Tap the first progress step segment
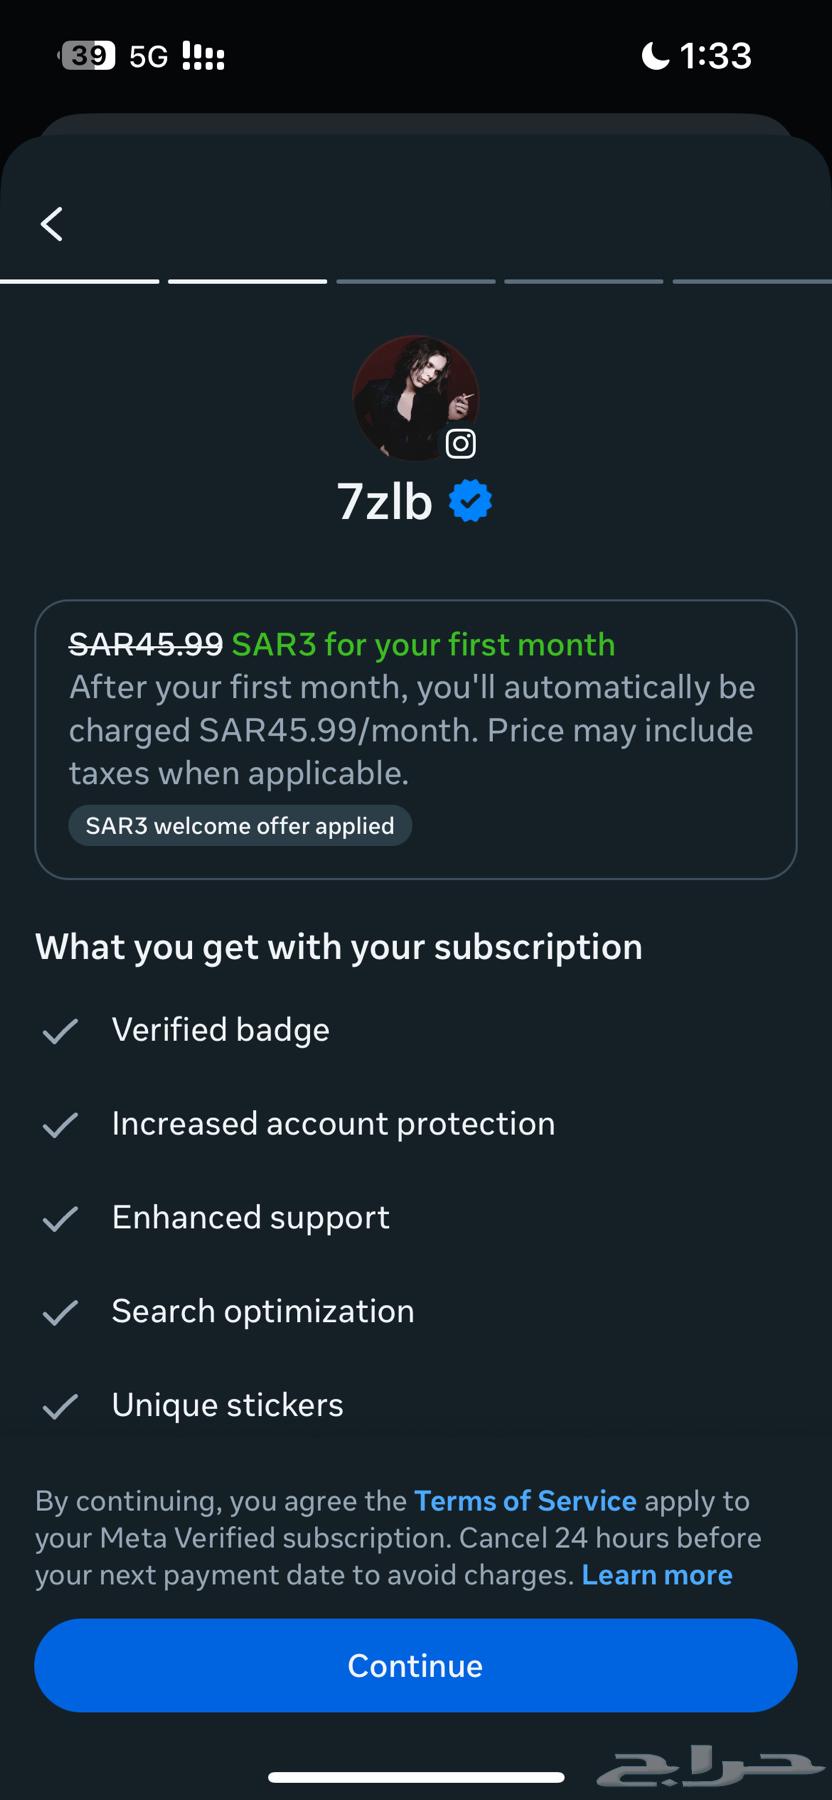The height and width of the screenshot is (1800, 832). (80, 282)
